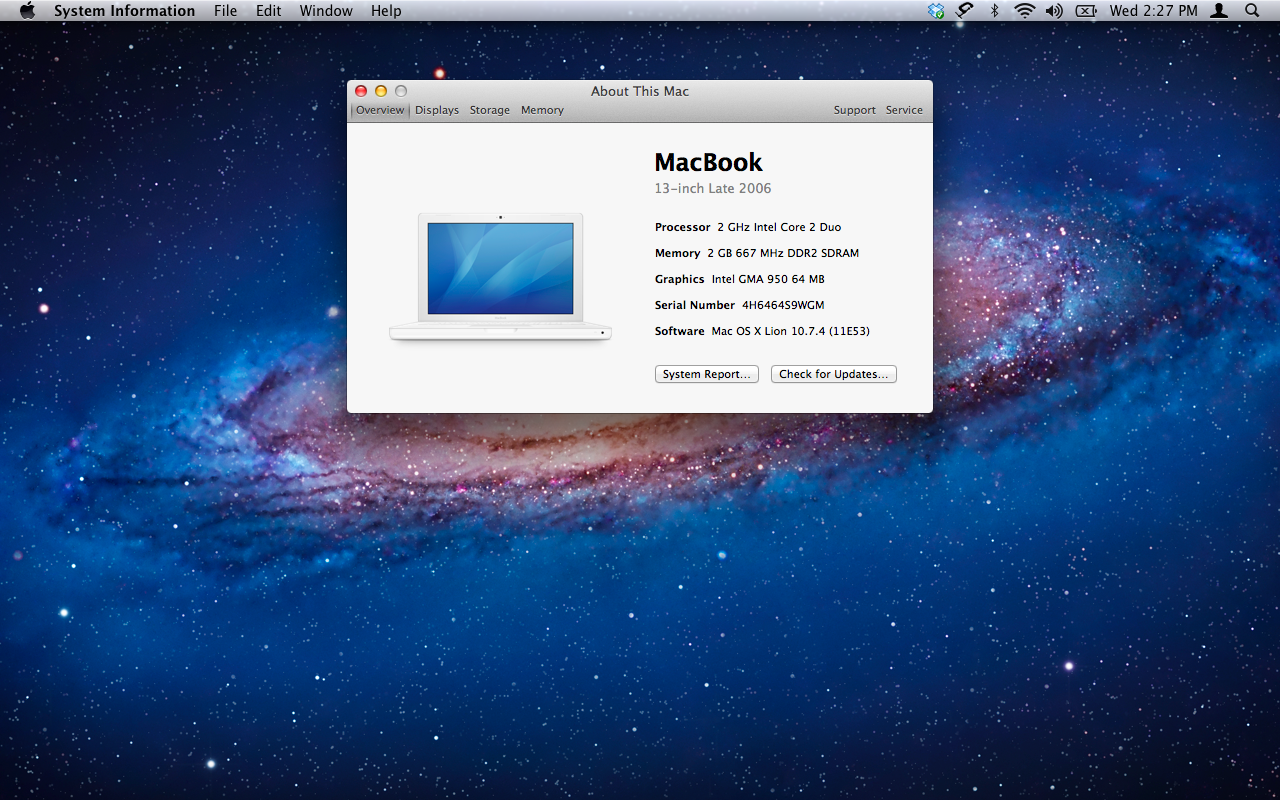Viewport: 1280px width, 800px height.
Task: Open the File menu
Action: point(226,11)
